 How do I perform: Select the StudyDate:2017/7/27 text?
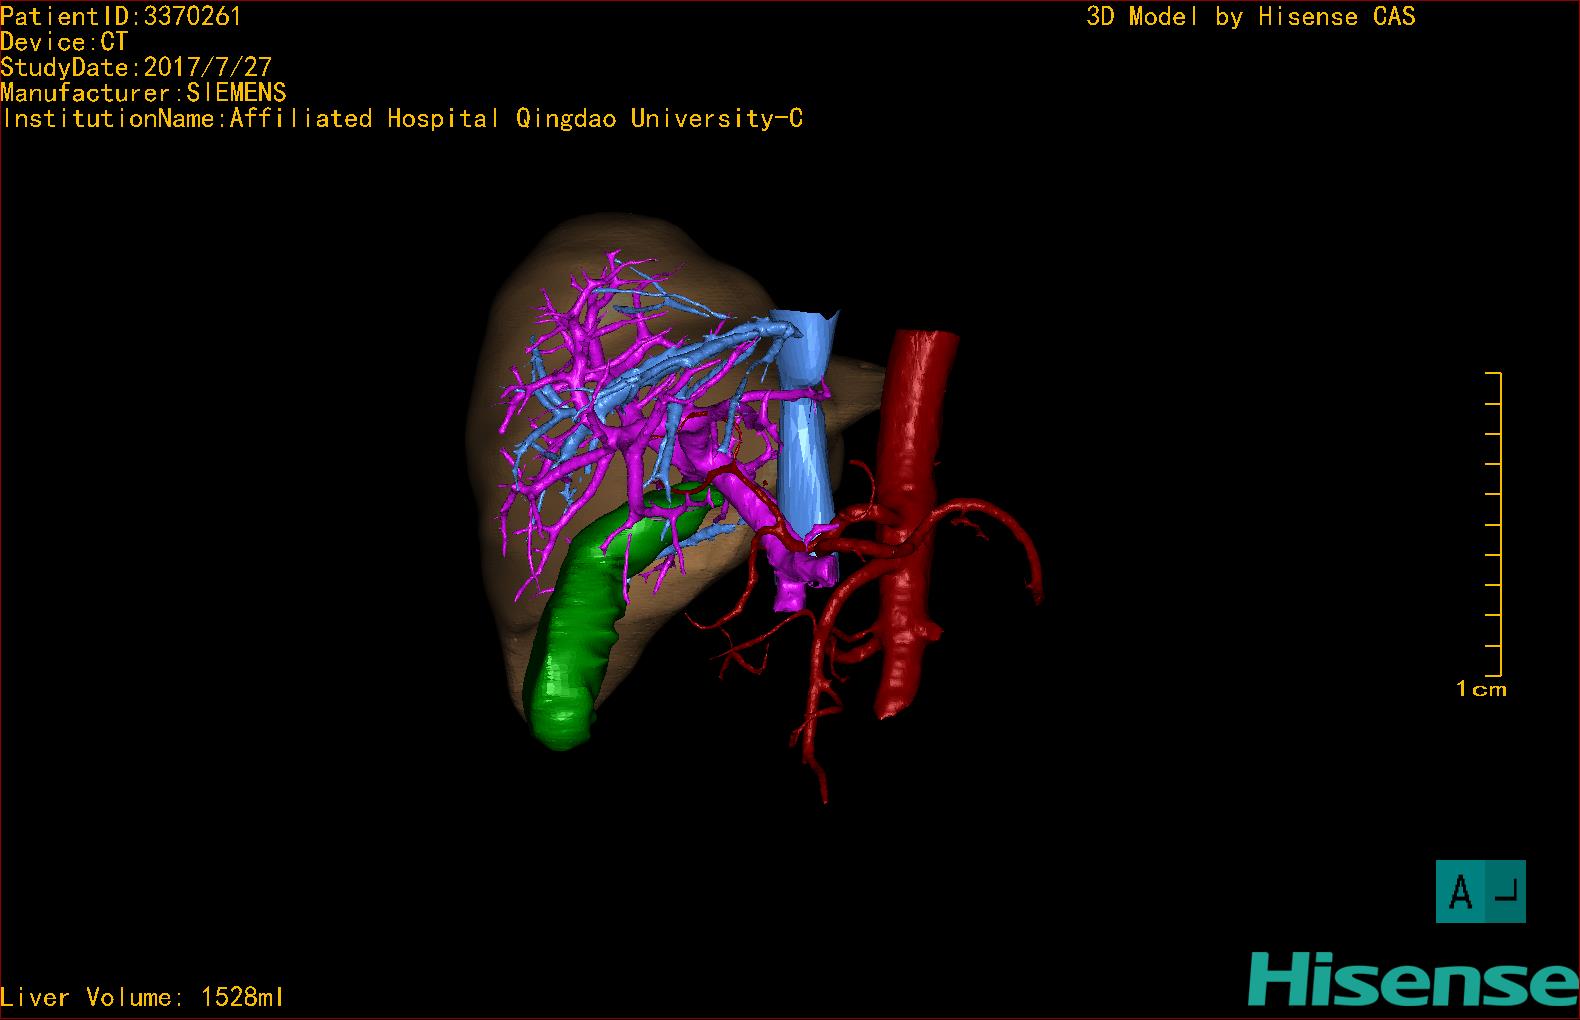point(136,67)
